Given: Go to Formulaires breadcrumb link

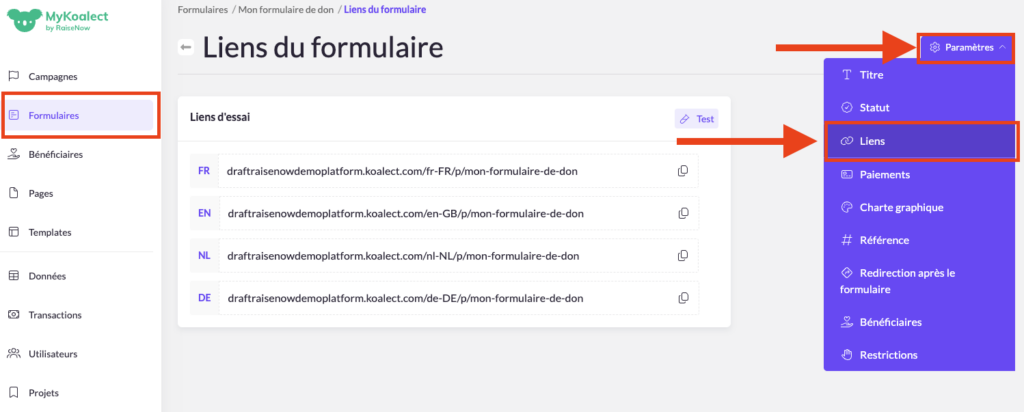Looking at the screenshot, I should (204, 9).
